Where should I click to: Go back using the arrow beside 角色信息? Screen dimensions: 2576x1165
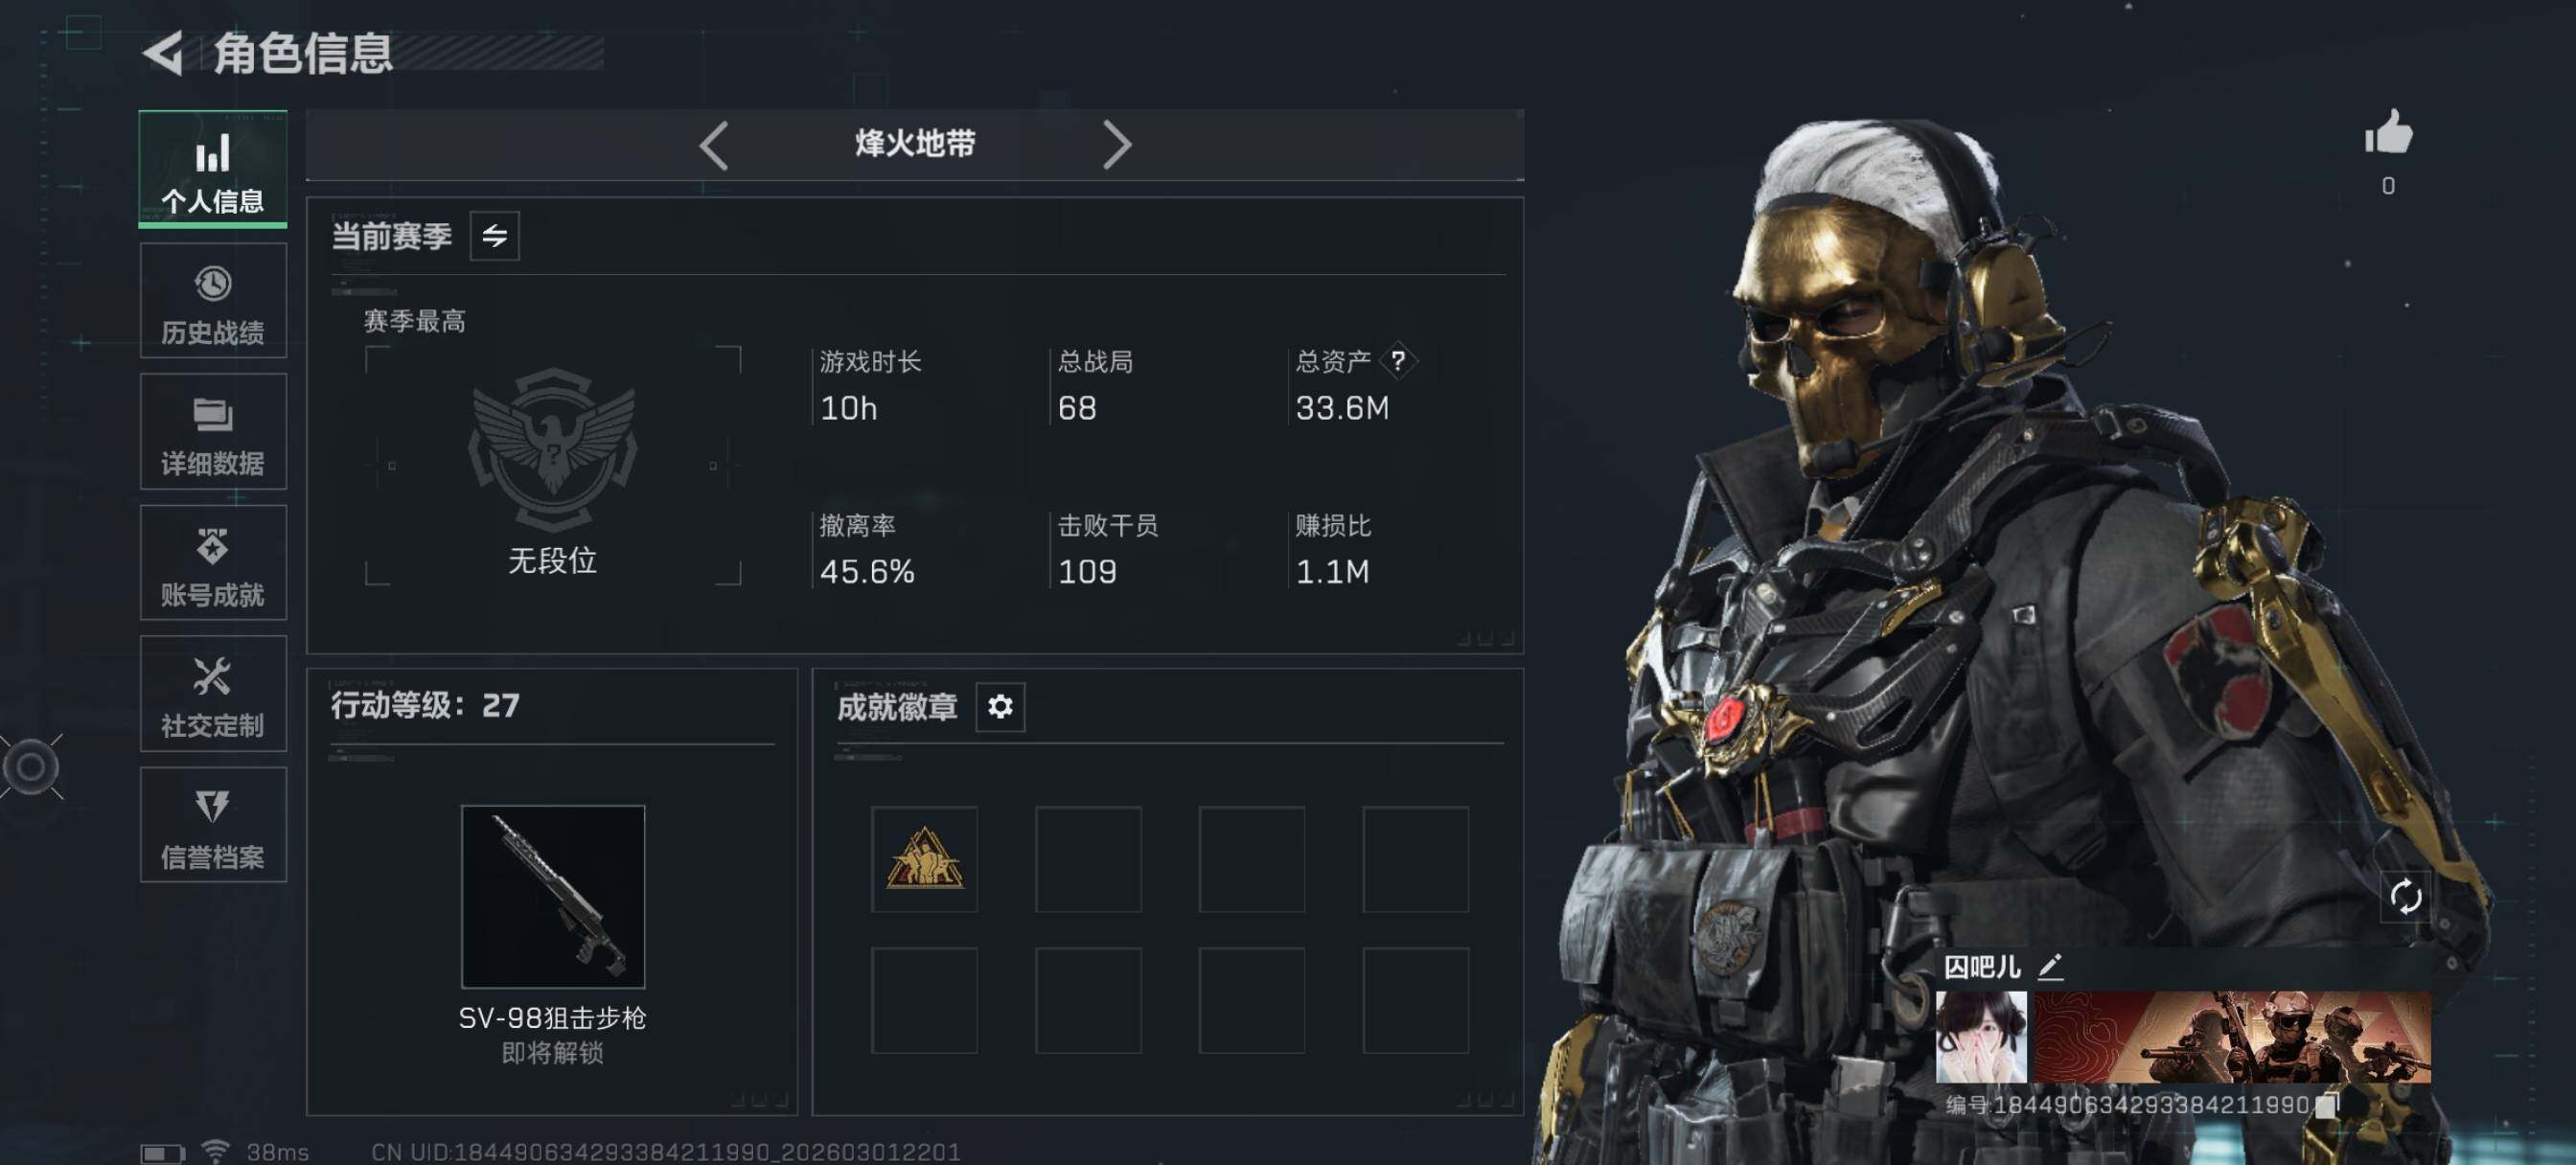(x=163, y=52)
